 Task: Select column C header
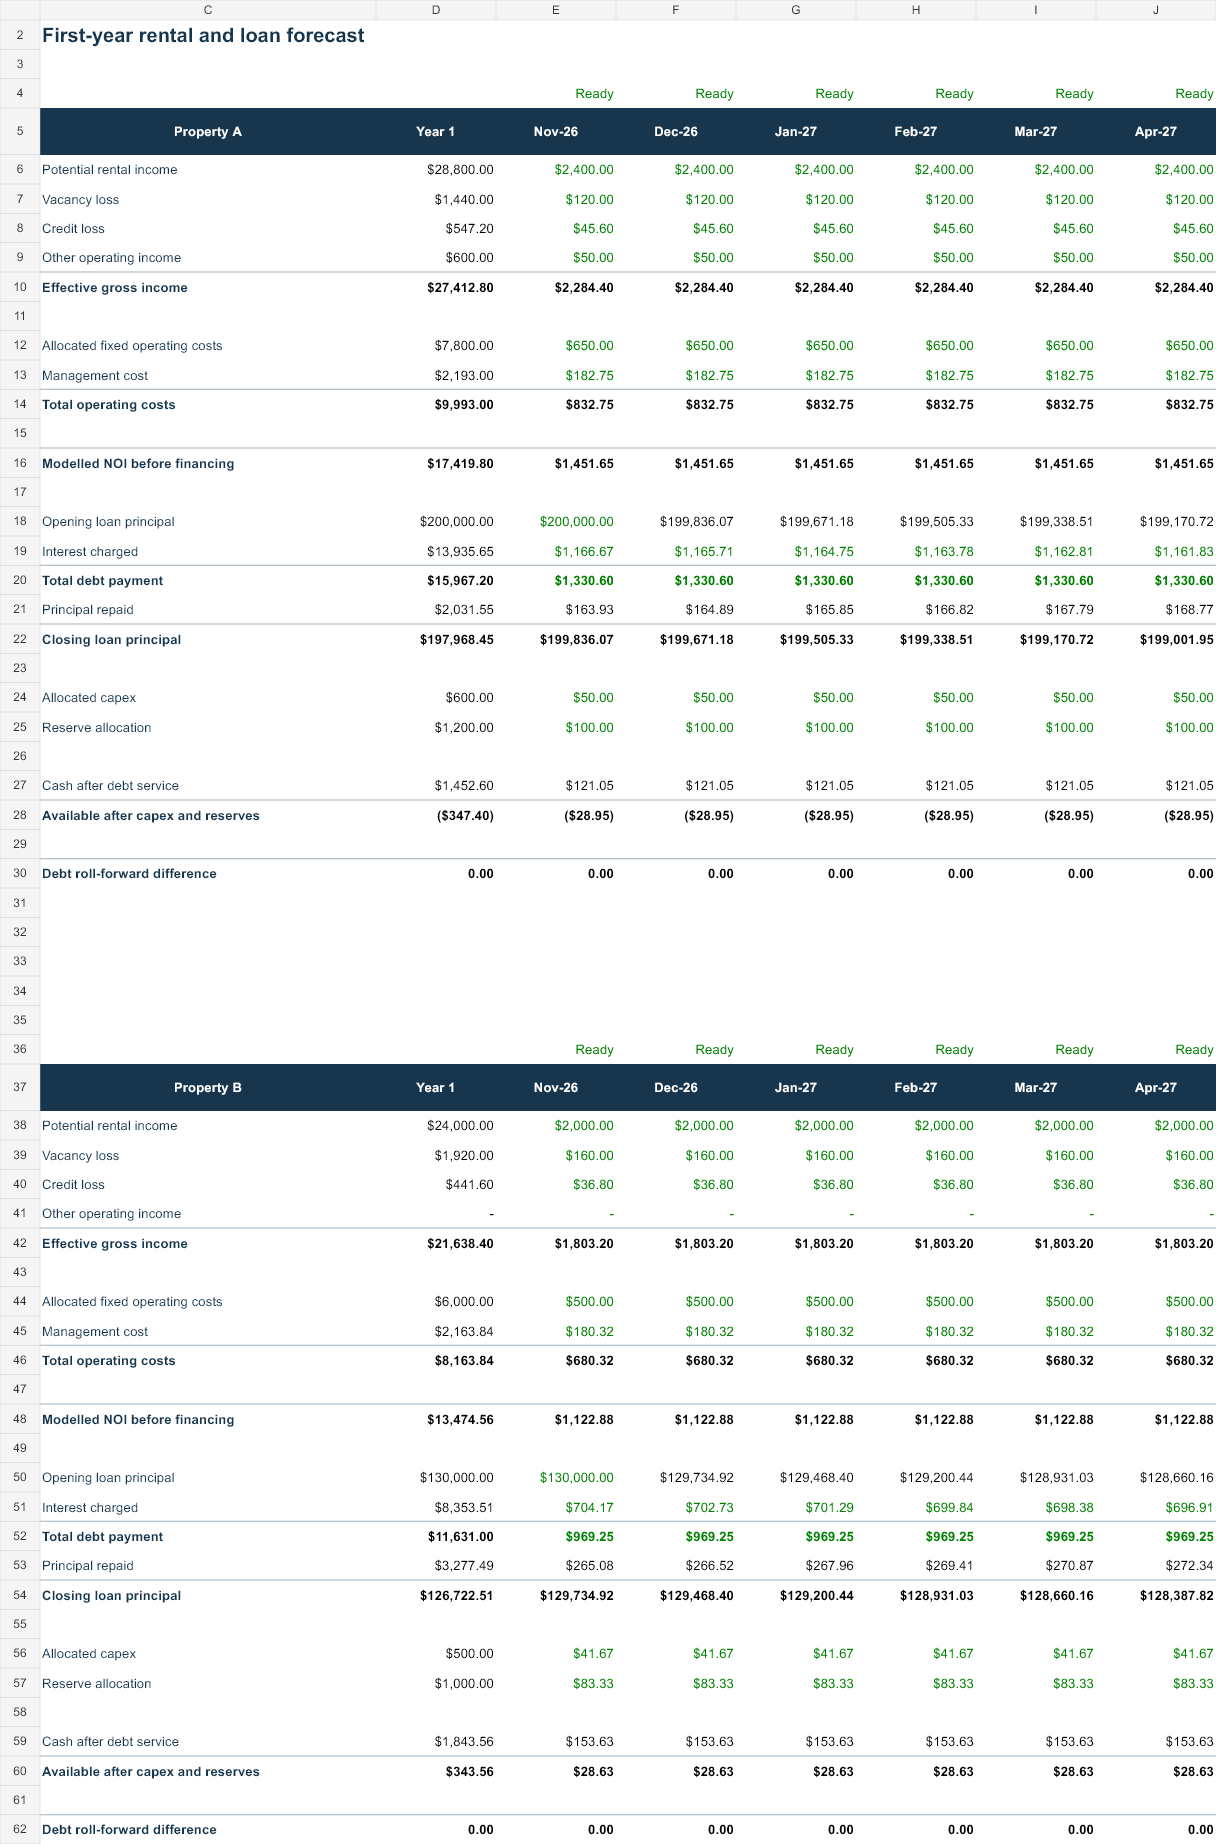[208, 9]
